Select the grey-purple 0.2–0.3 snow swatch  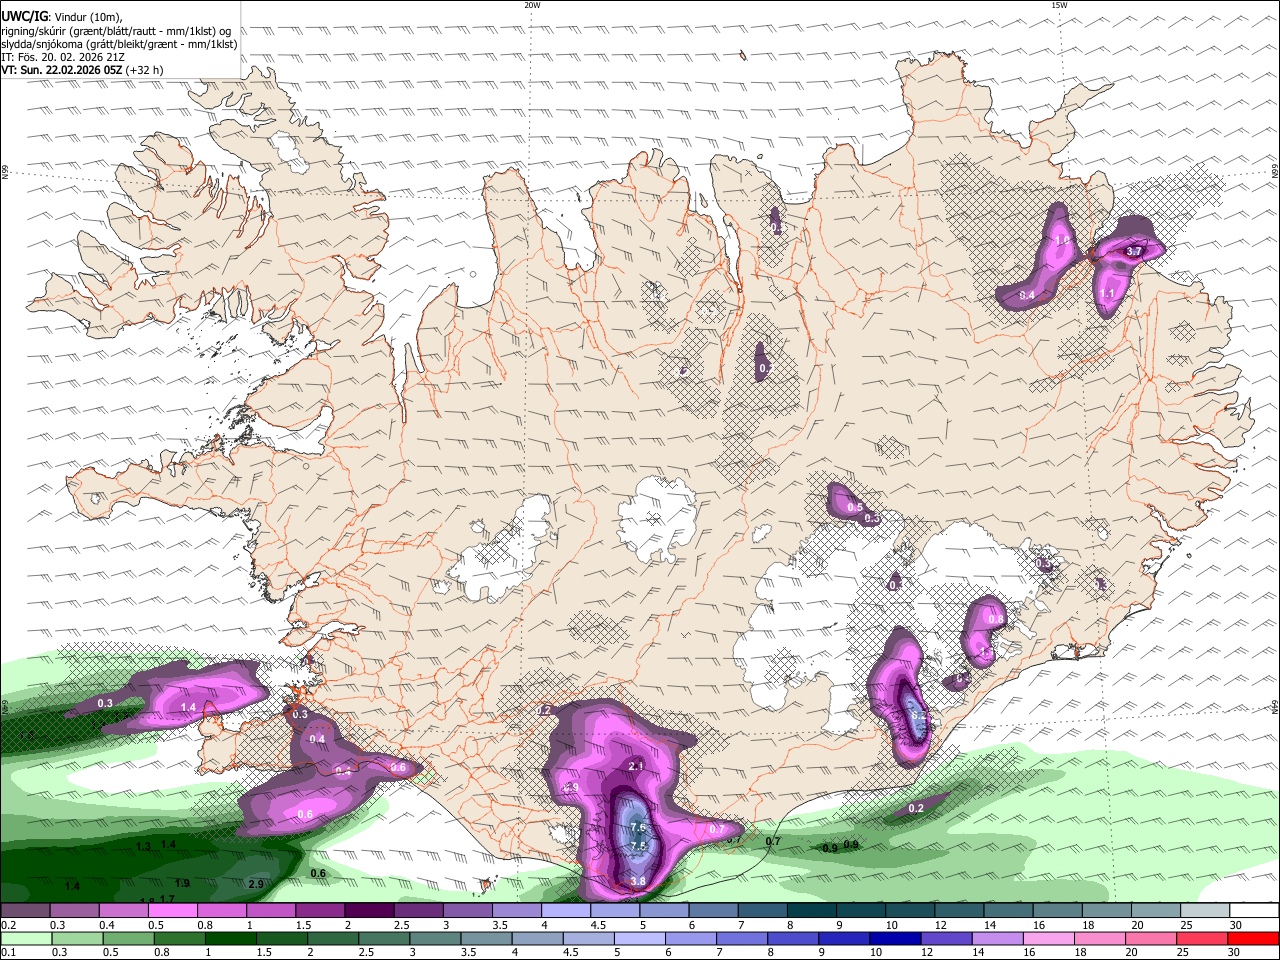point(25,911)
